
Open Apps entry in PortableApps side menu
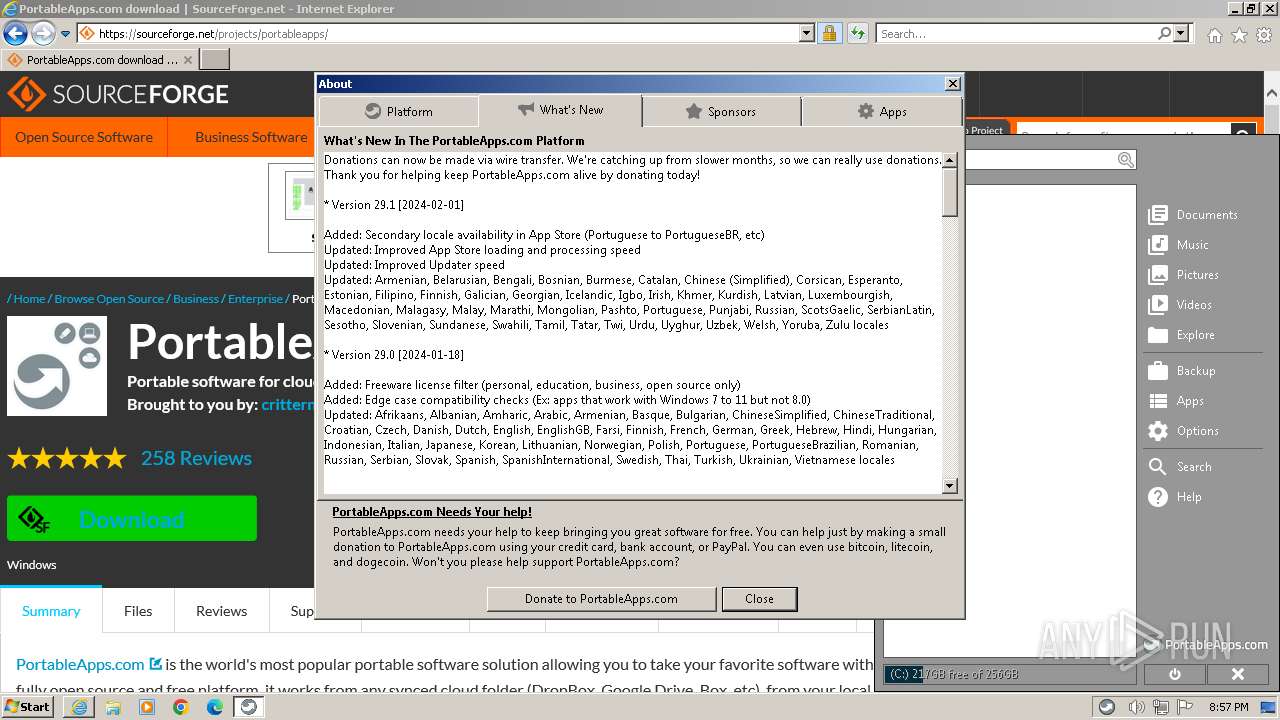pyautogui.click(x=1177, y=401)
